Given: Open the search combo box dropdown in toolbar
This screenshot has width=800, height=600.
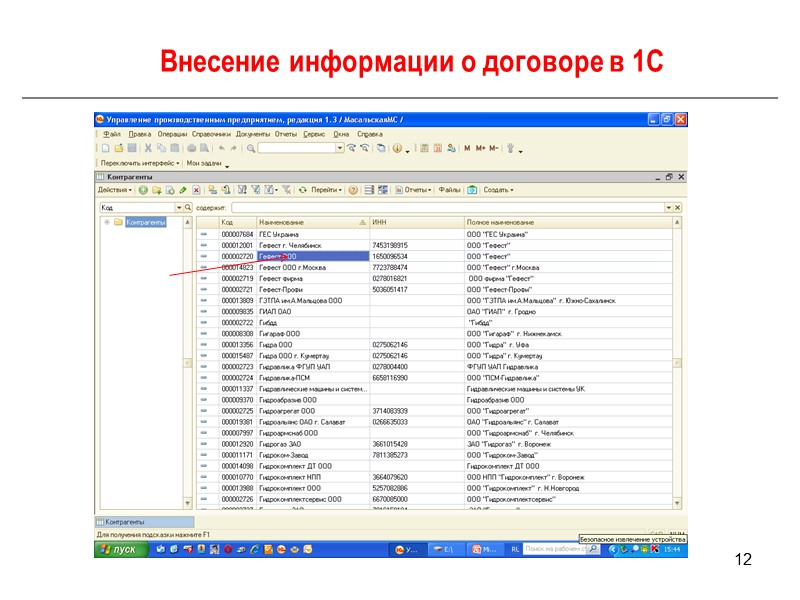Looking at the screenshot, I should (340, 148).
